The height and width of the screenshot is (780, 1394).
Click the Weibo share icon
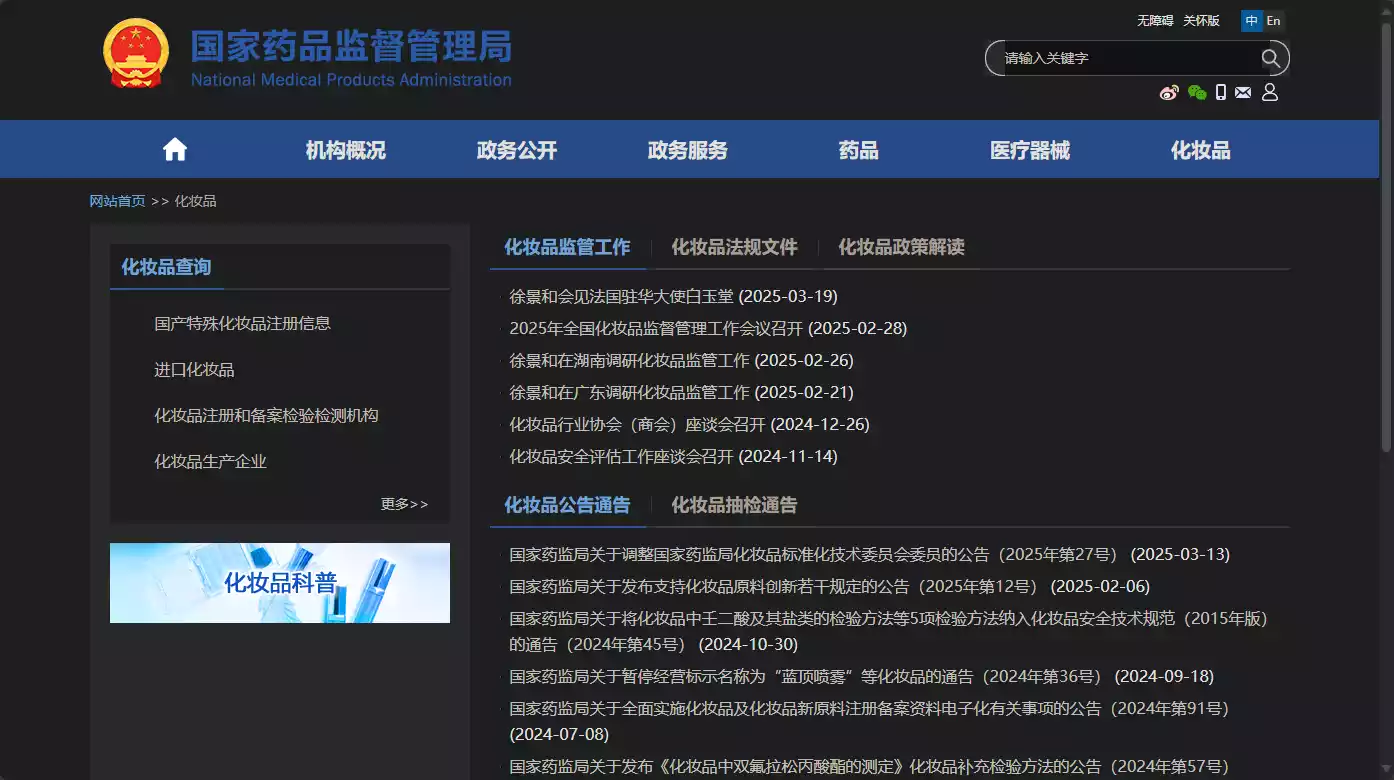(x=1169, y=92)
